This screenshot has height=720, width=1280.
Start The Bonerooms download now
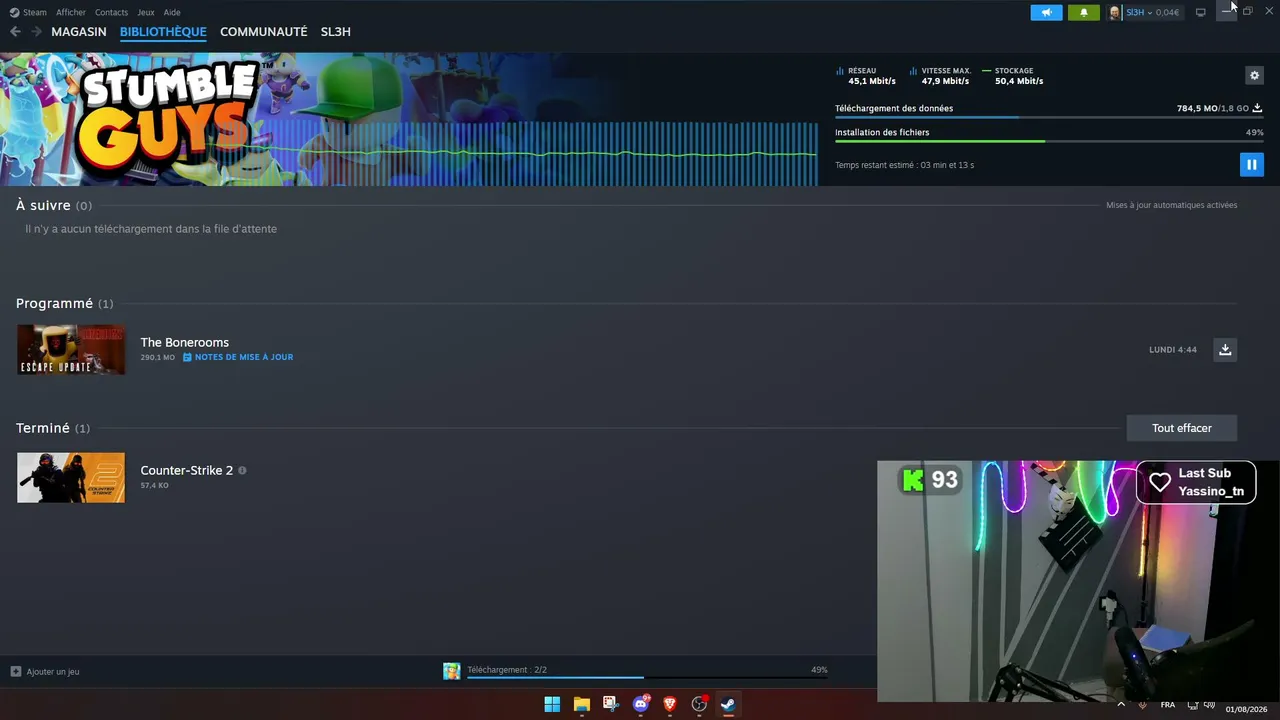(1225, 349)
